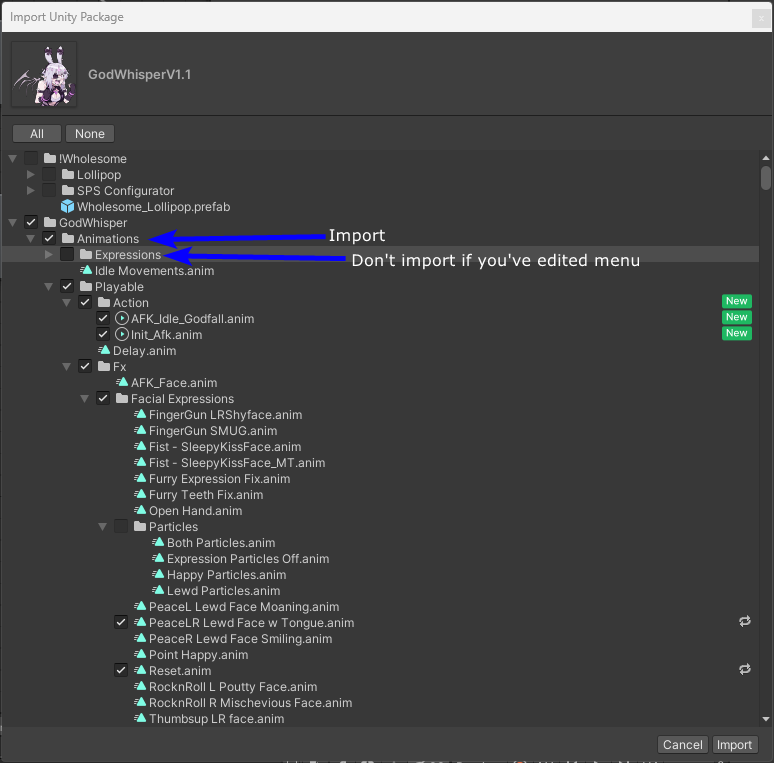Viewport: 774px width, 763px height.
Task: Collapse the Particles folder arrow
Action: click(103, 527)
